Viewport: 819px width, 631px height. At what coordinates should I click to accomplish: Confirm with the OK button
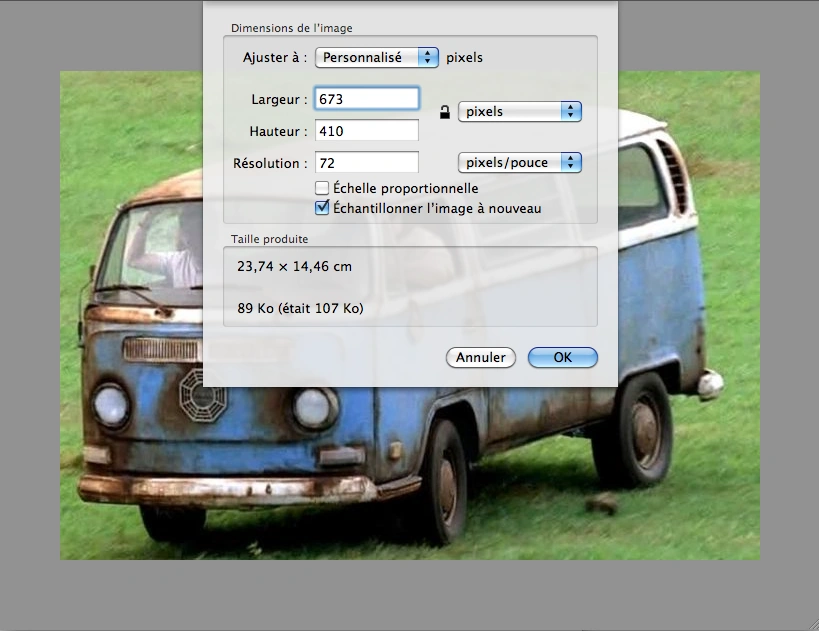563,357
